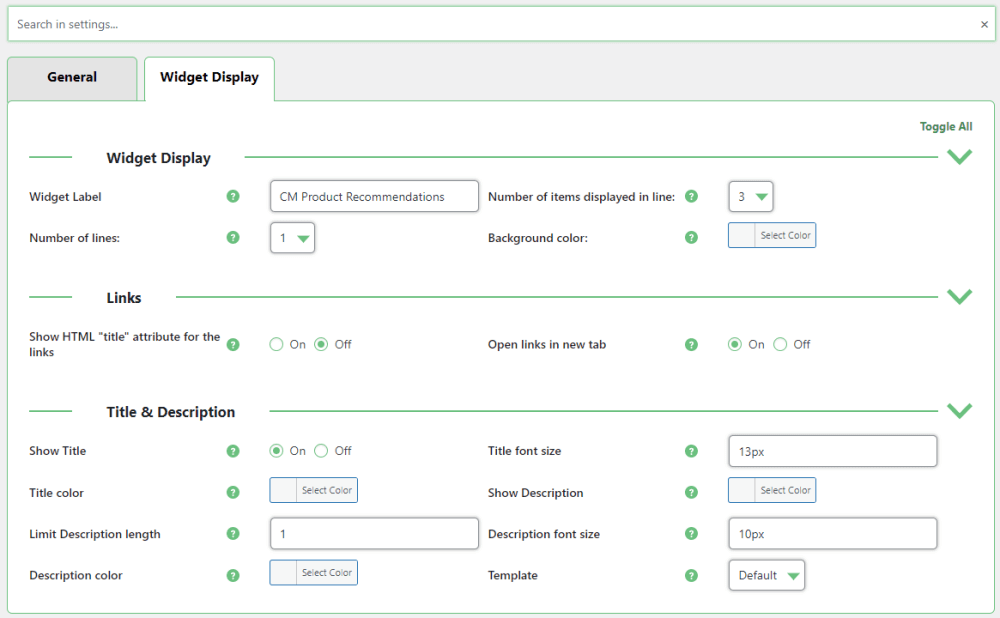
Task: Set Show Title to Off
Action: [x=322, y=451]
